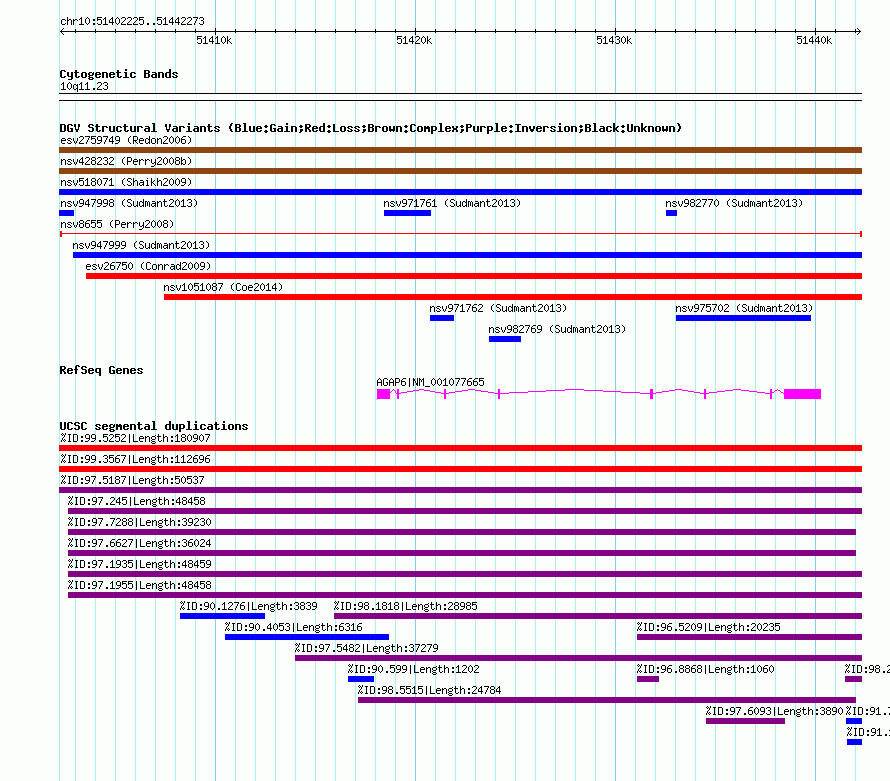Click the 51430k ruler tick label

tap(614, 40)
